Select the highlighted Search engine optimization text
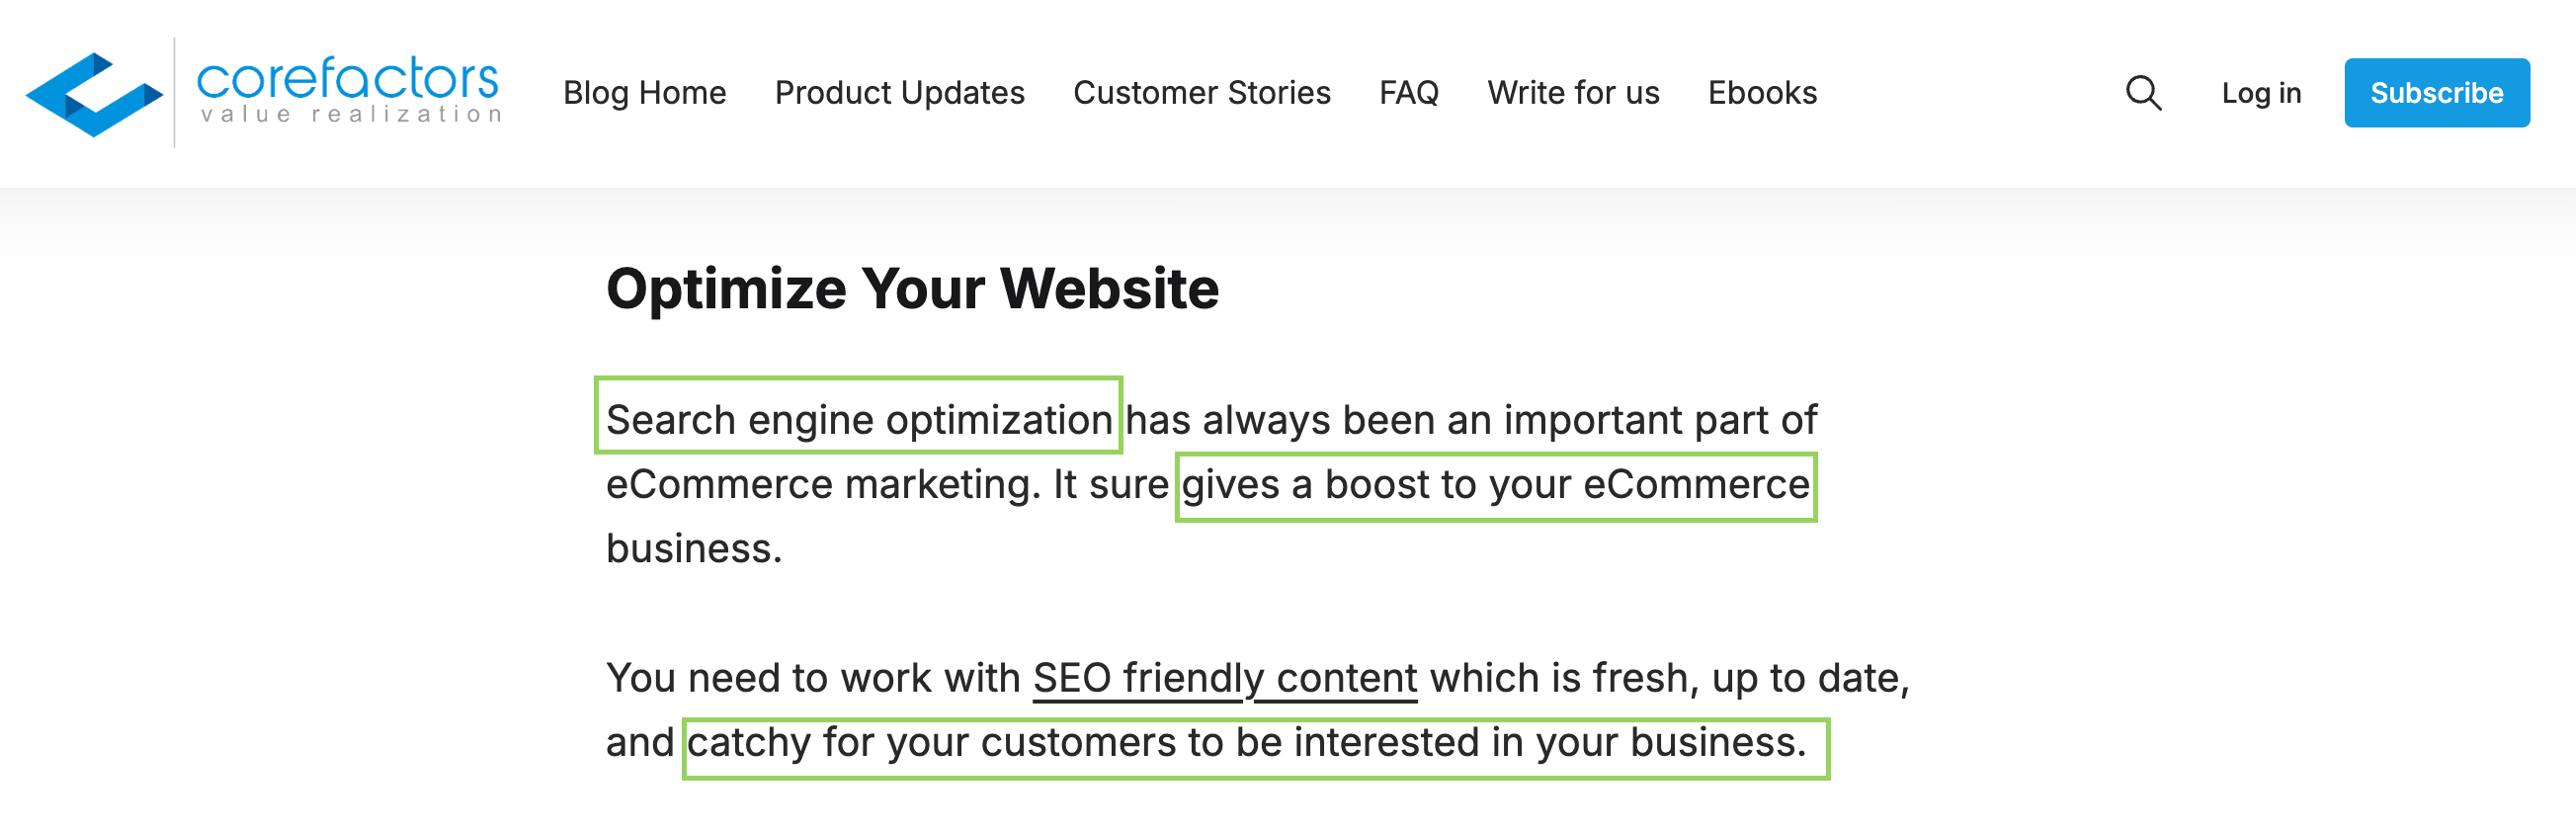This screenshot has height=831, width=2576. [858, 419]
